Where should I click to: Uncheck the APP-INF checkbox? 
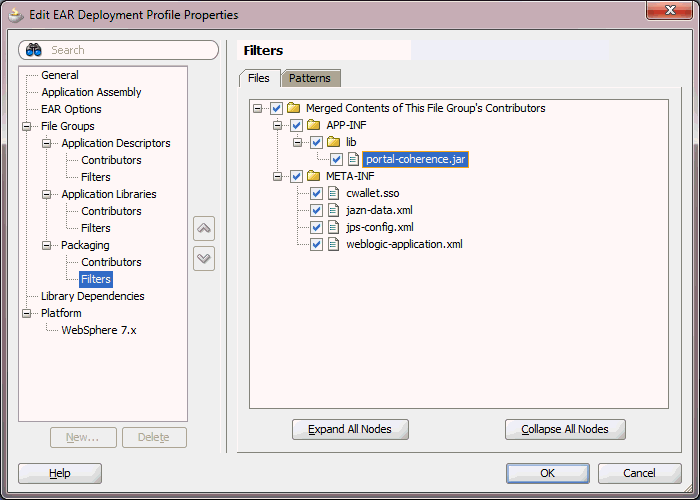pos(296,125)
